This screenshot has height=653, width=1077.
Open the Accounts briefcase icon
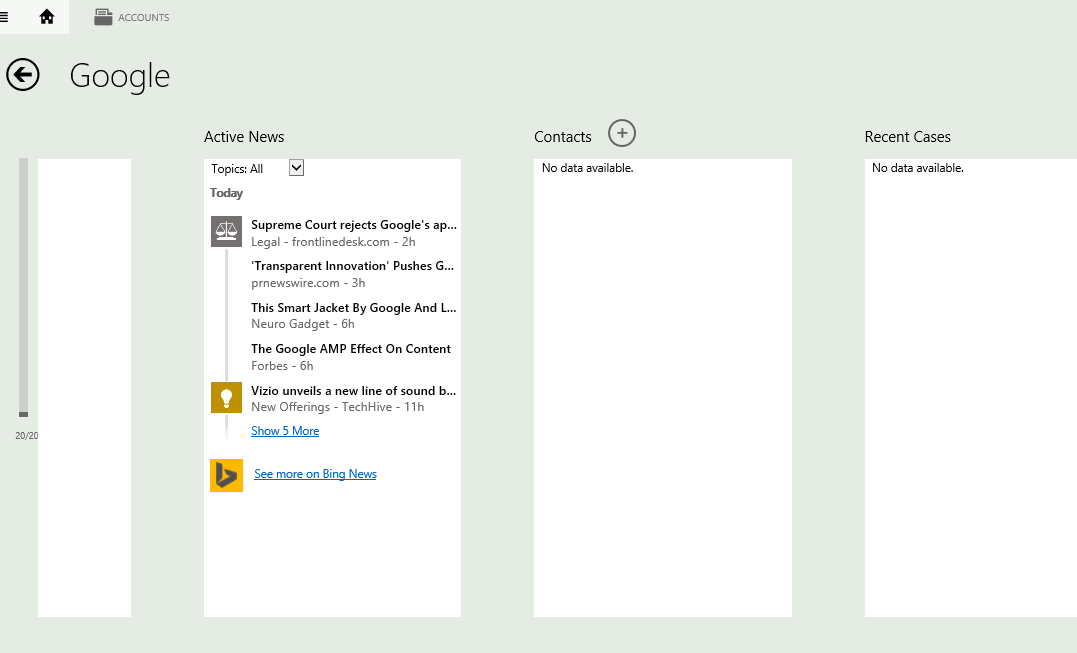103,17
